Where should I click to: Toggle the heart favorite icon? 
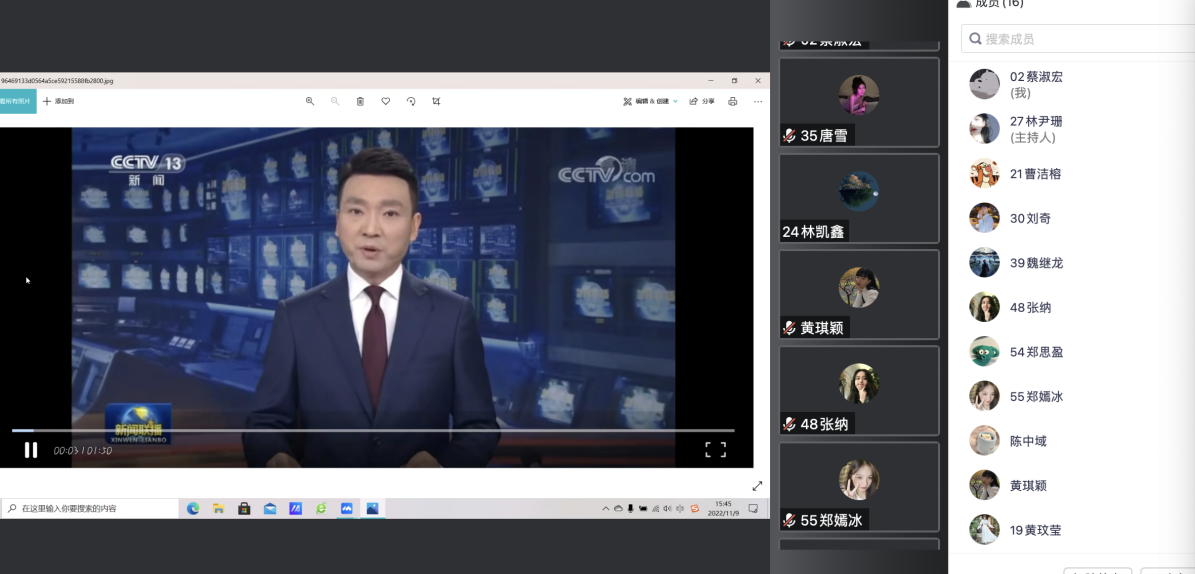click(385, 101)
